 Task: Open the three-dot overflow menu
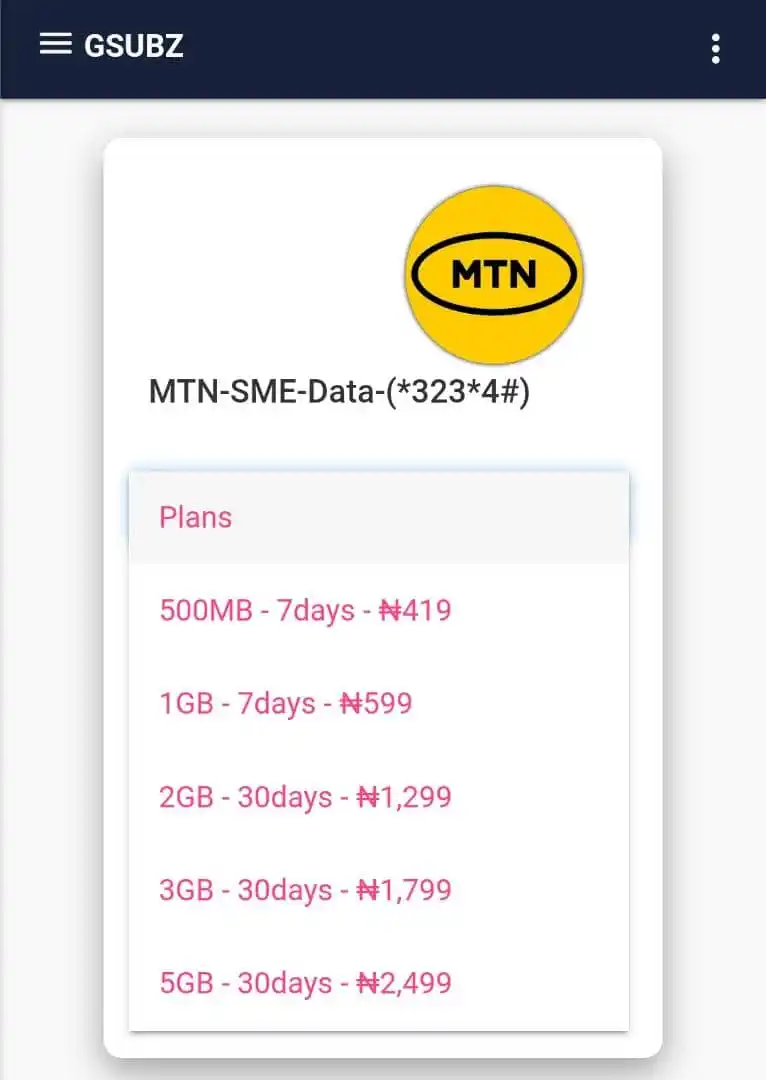pyautogui.click(x=716, y=49)
